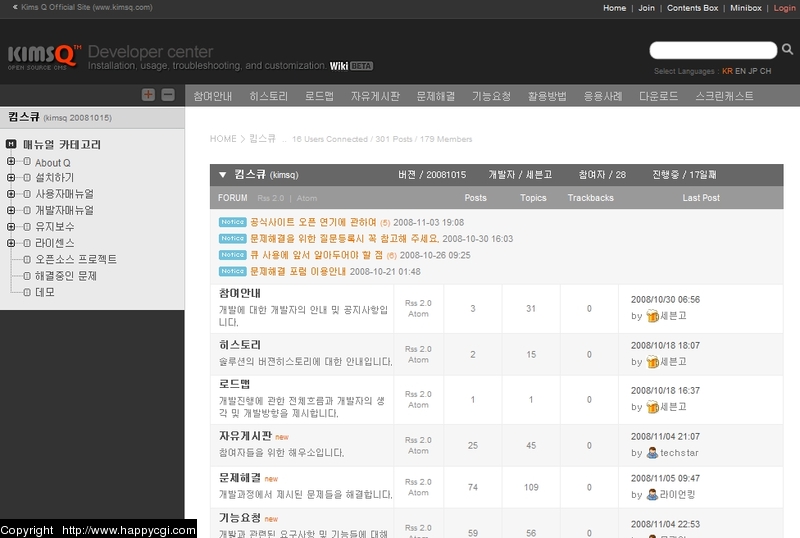The width and height of the screenshot is (800, 538).
Task: Switch language to KR
Action: (727, 71)
